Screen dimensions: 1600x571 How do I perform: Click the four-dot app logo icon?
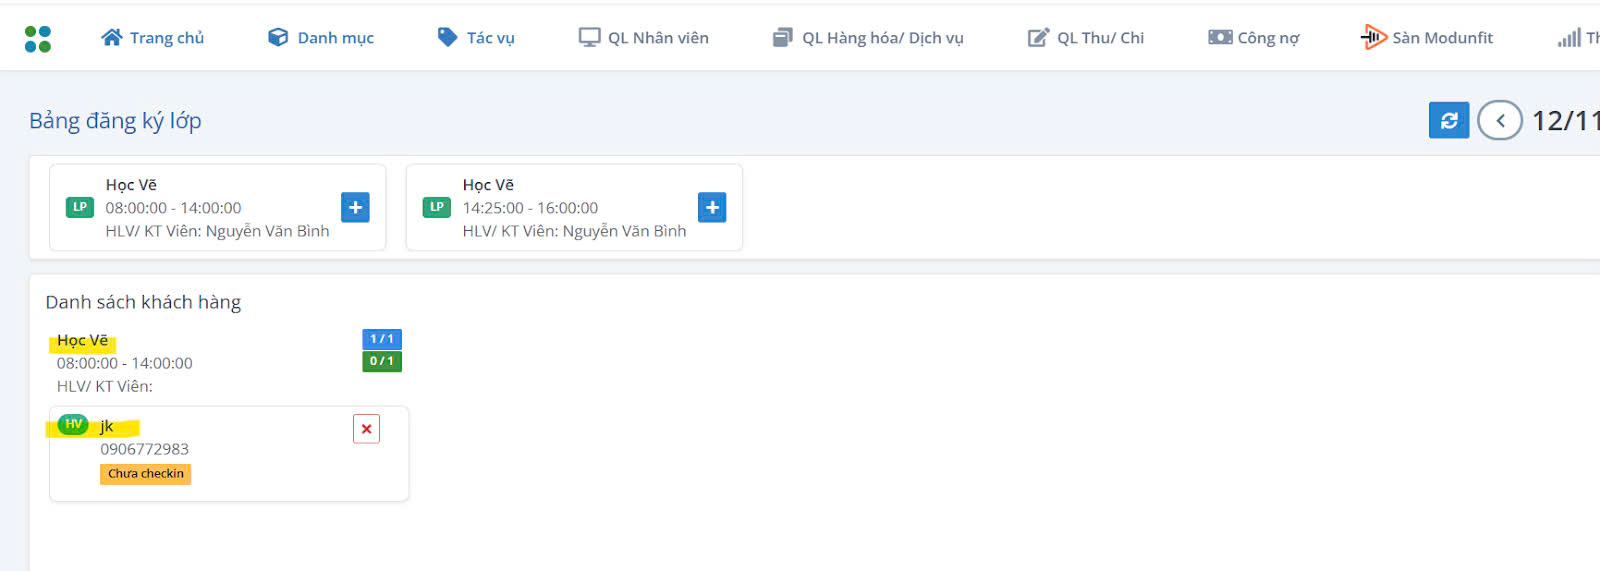[38, 39]
